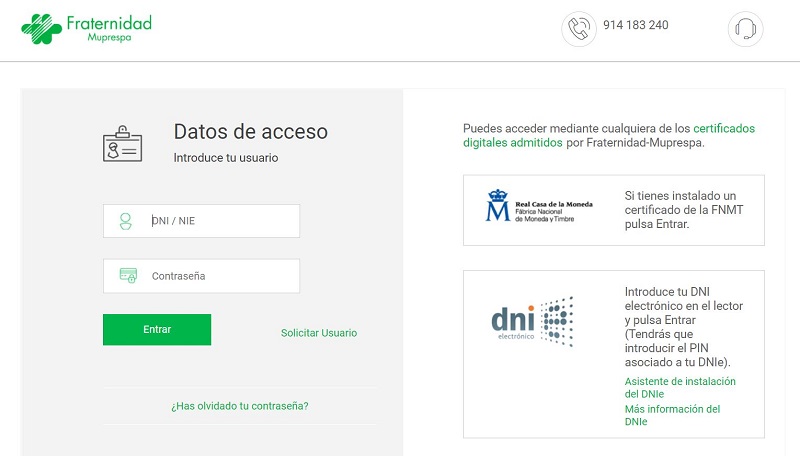Click the DNI electrónico logo
This screenshot has height=456, width=800.
click(x=532, y=321)
